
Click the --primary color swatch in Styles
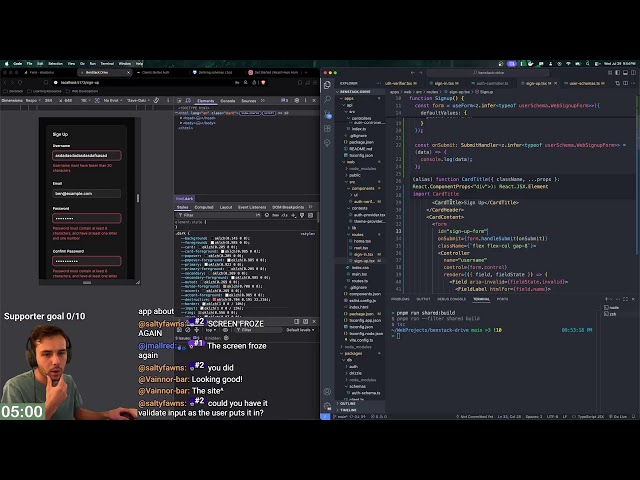coord(206,264)
